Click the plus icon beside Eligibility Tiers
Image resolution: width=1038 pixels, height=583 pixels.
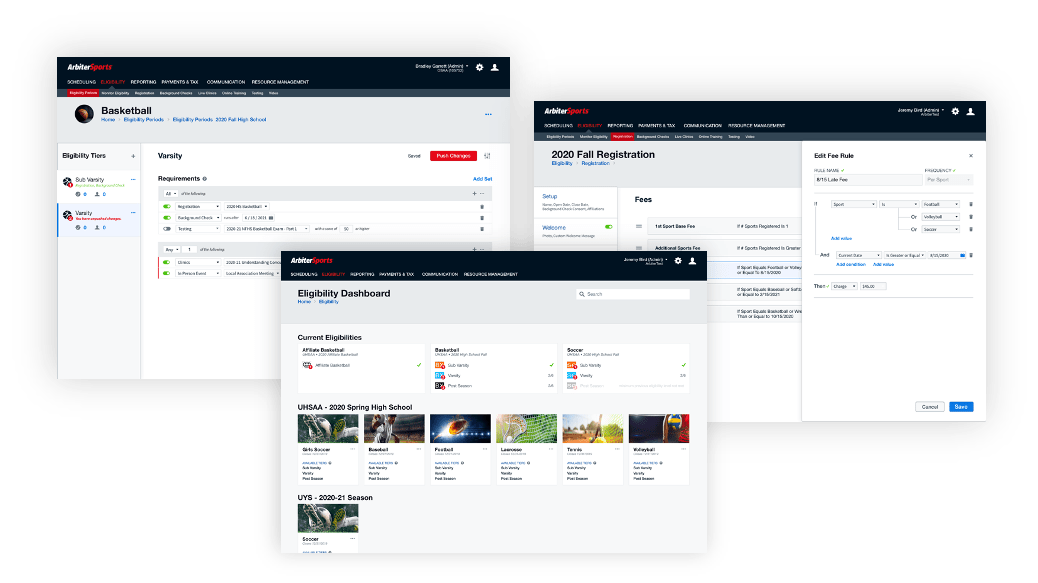click(x=133, y=156)
